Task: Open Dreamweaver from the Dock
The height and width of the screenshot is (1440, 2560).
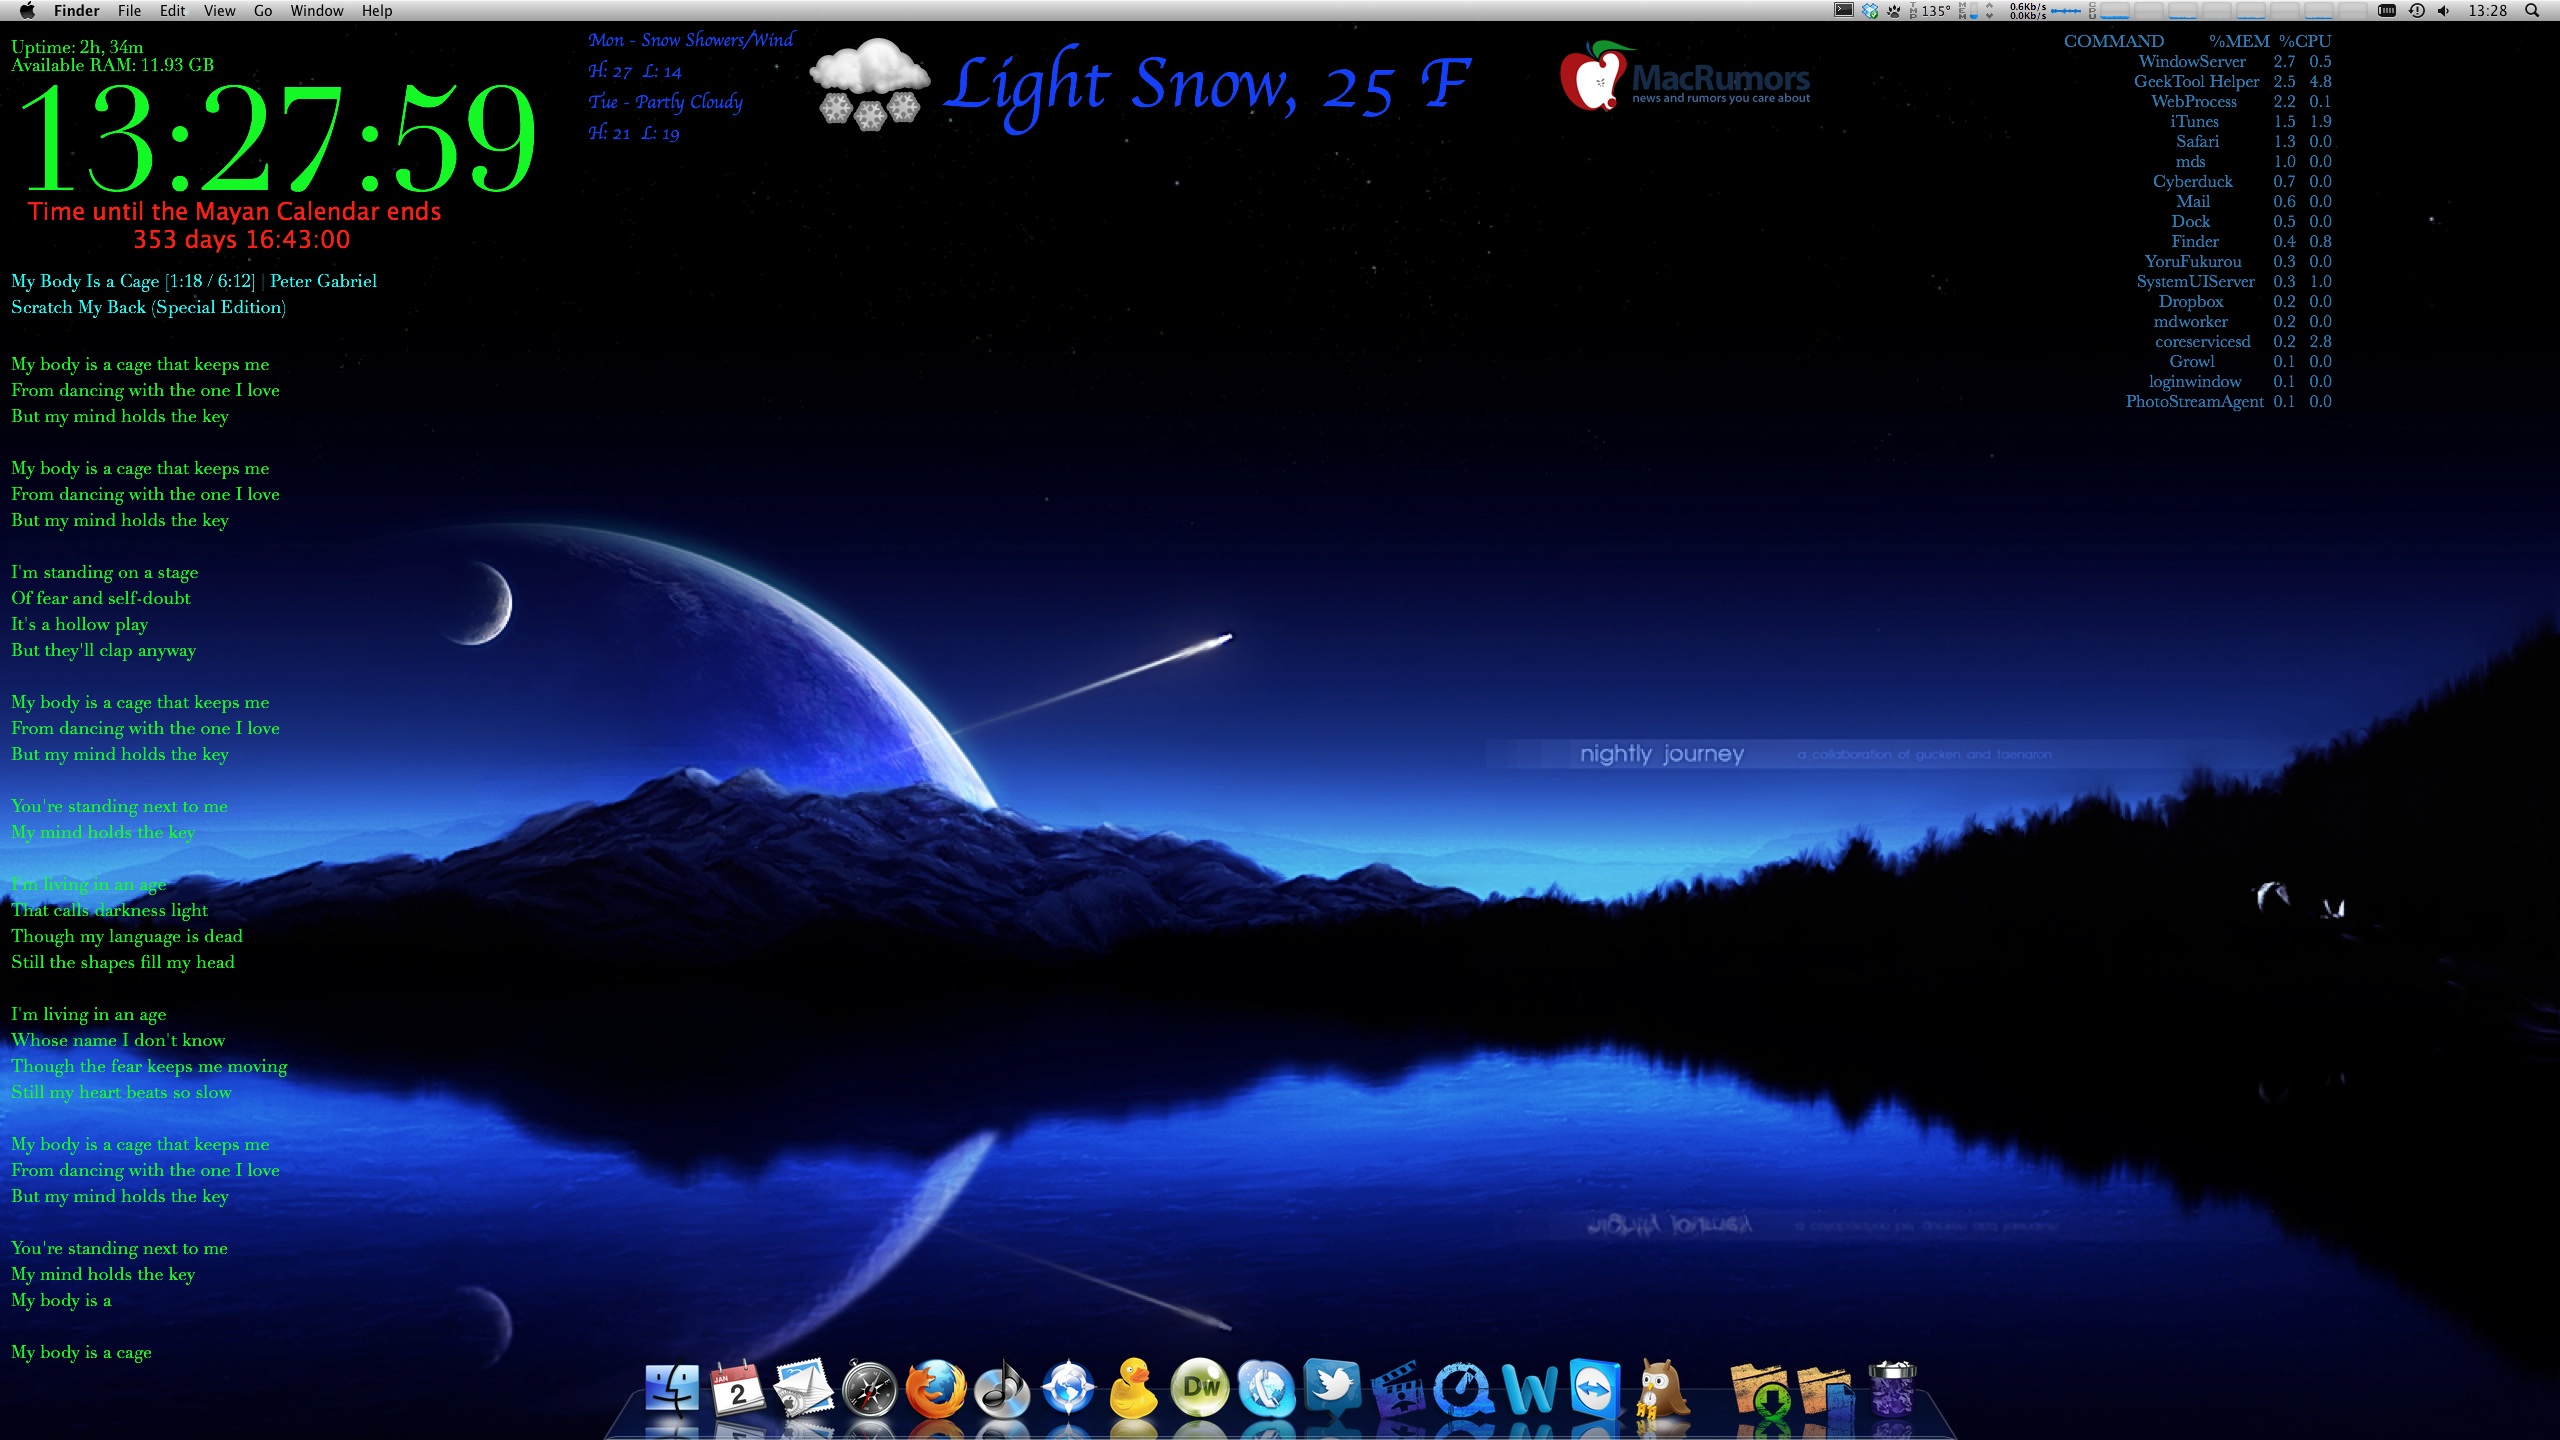Action: coord(1200,1388)
